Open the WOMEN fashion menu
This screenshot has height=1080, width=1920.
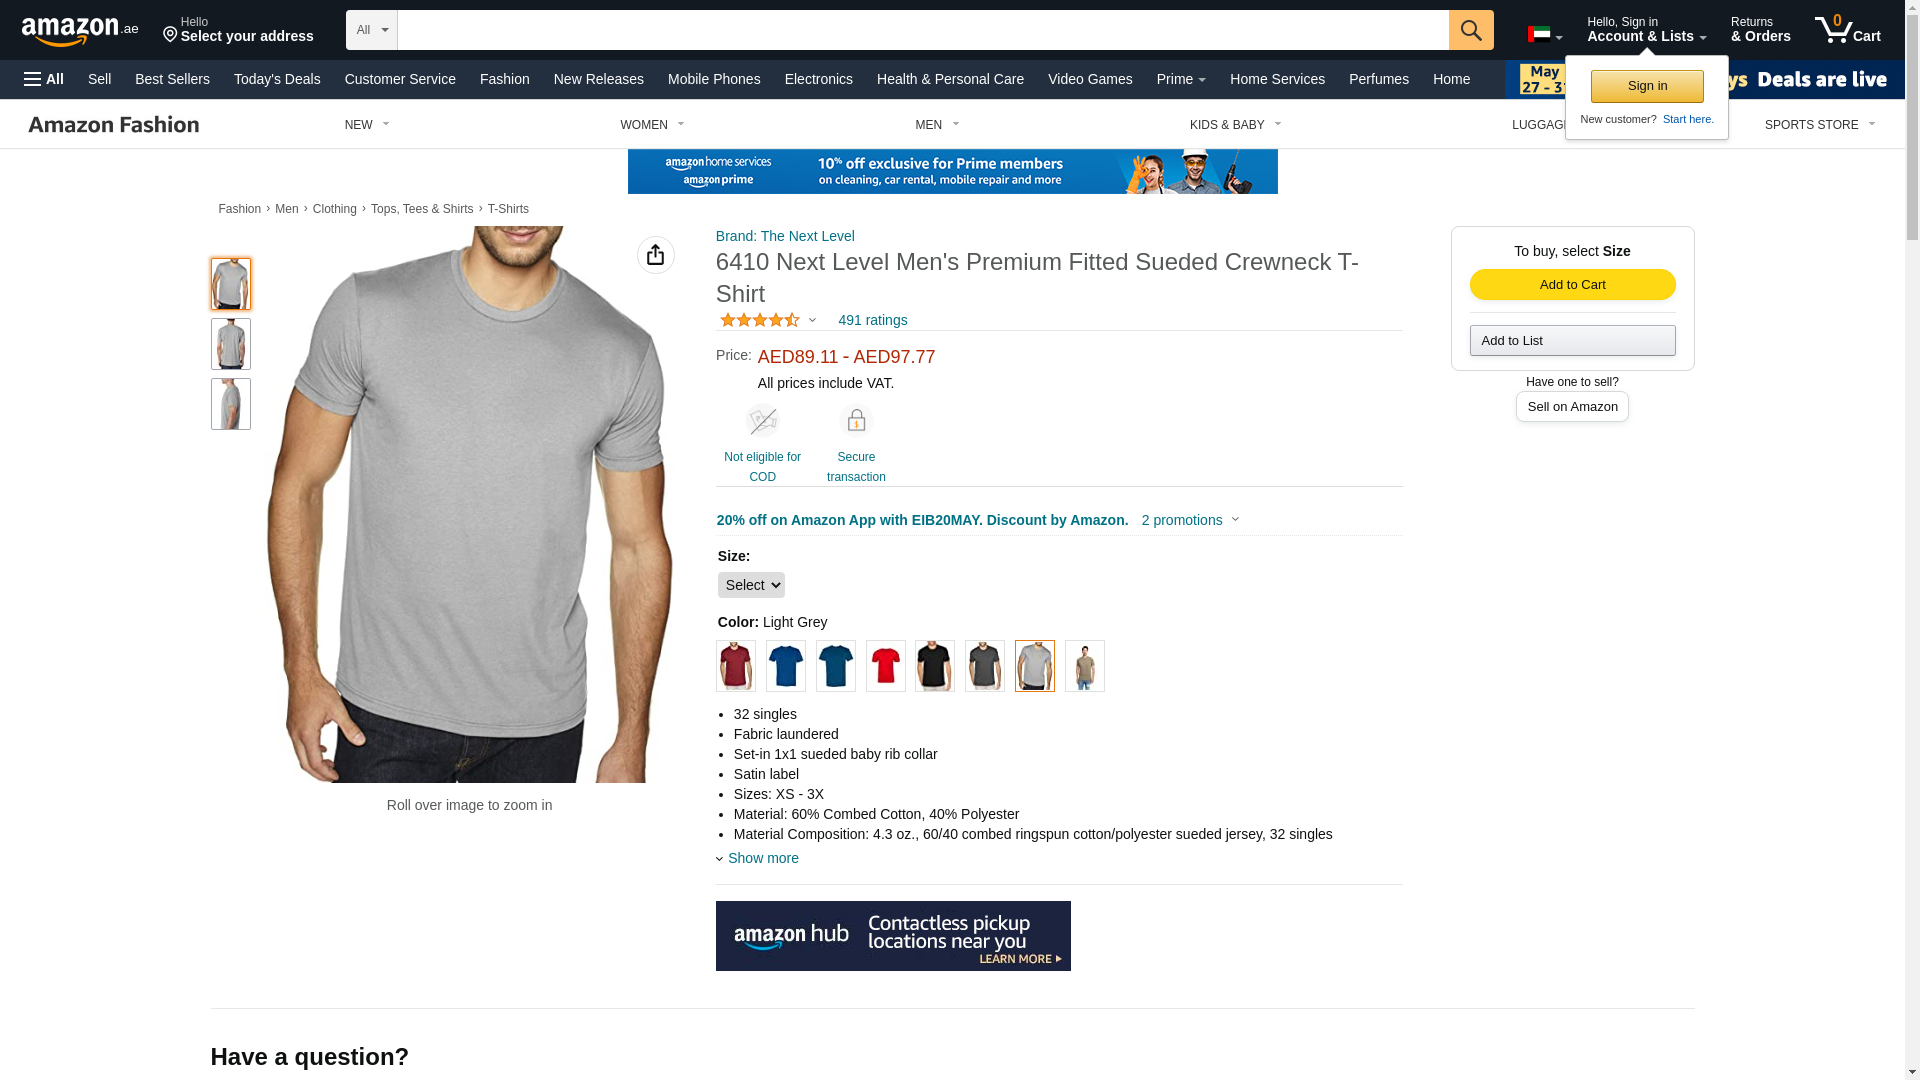pyautogui.click(x=652, y=125)
